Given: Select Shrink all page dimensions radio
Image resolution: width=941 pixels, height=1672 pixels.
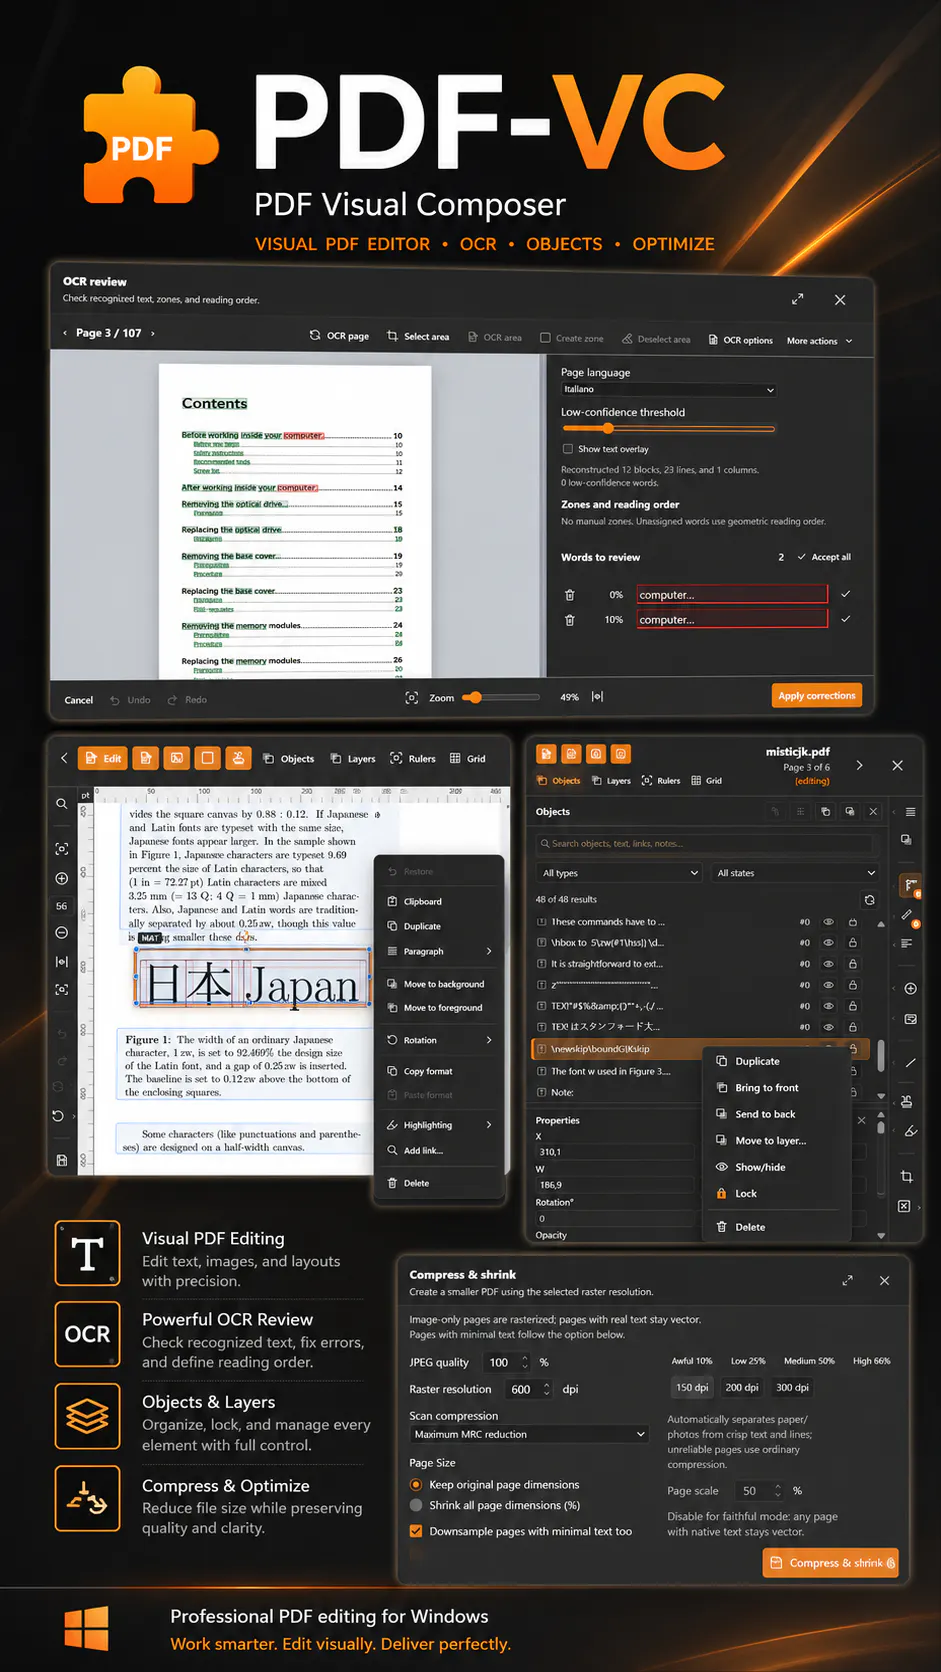Looking at the screenshot, I should (x=416, y=1505).
